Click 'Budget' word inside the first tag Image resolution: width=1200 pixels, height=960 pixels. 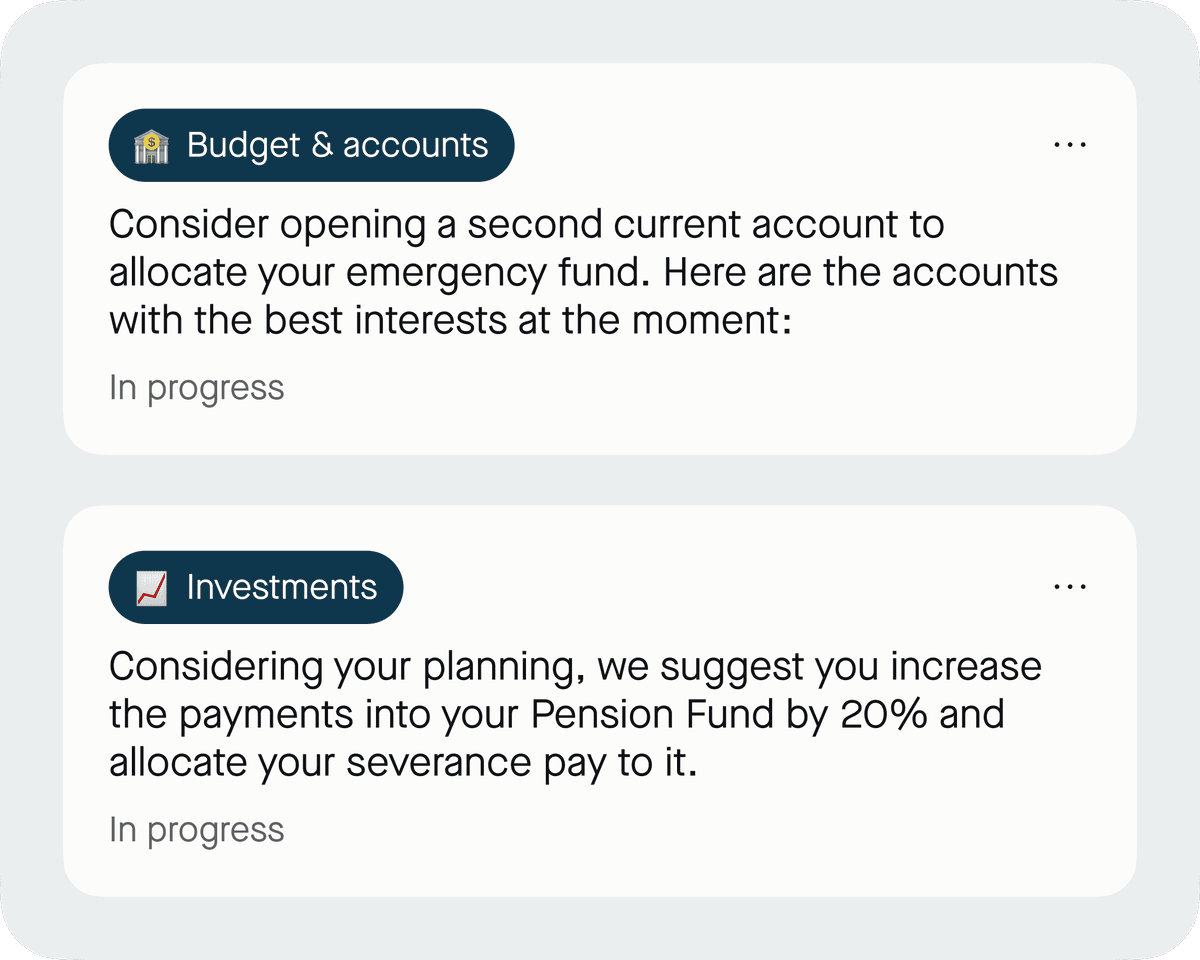coord(243,146)
